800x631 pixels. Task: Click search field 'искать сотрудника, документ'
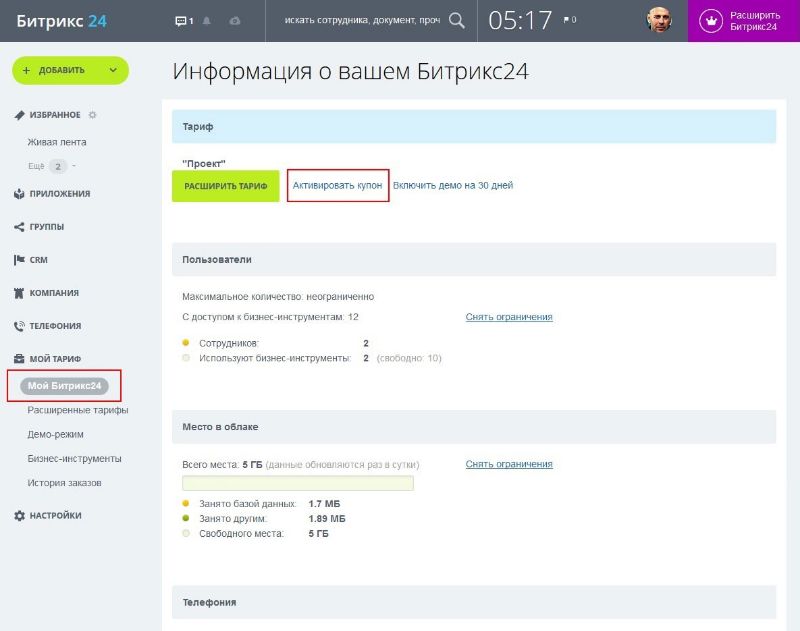362,20
